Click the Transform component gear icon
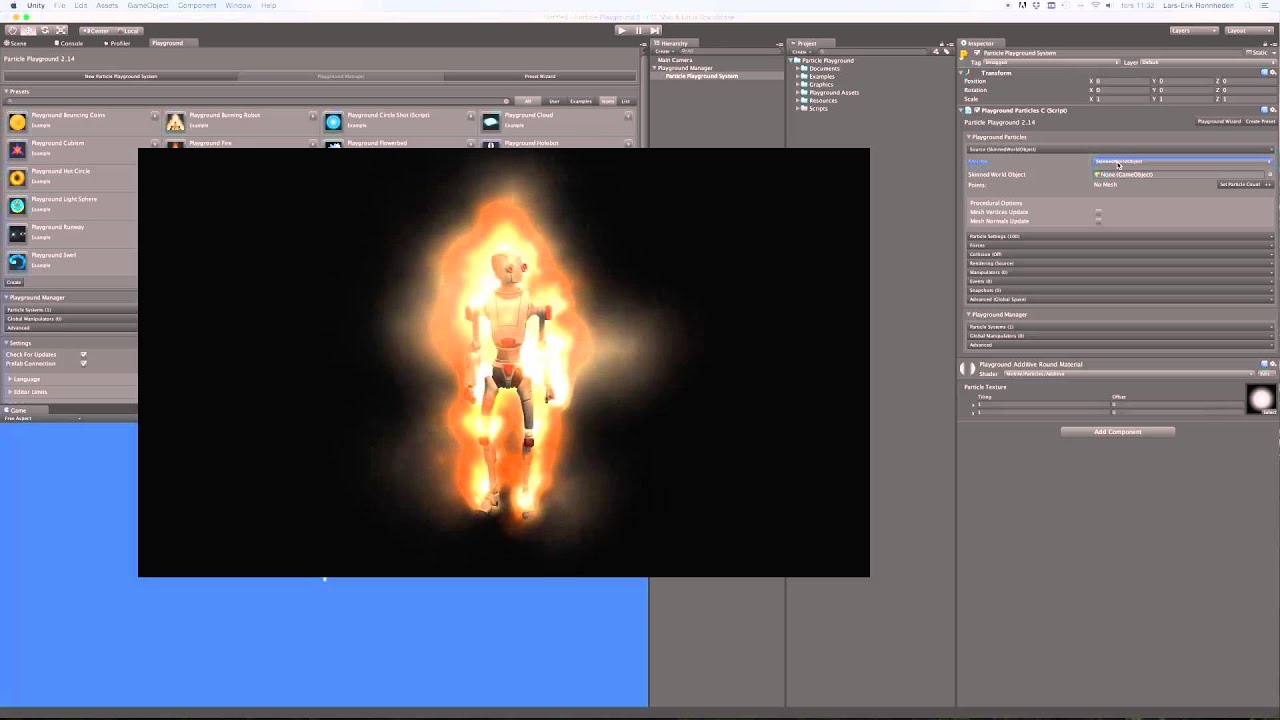 (x=1272, y=73)
